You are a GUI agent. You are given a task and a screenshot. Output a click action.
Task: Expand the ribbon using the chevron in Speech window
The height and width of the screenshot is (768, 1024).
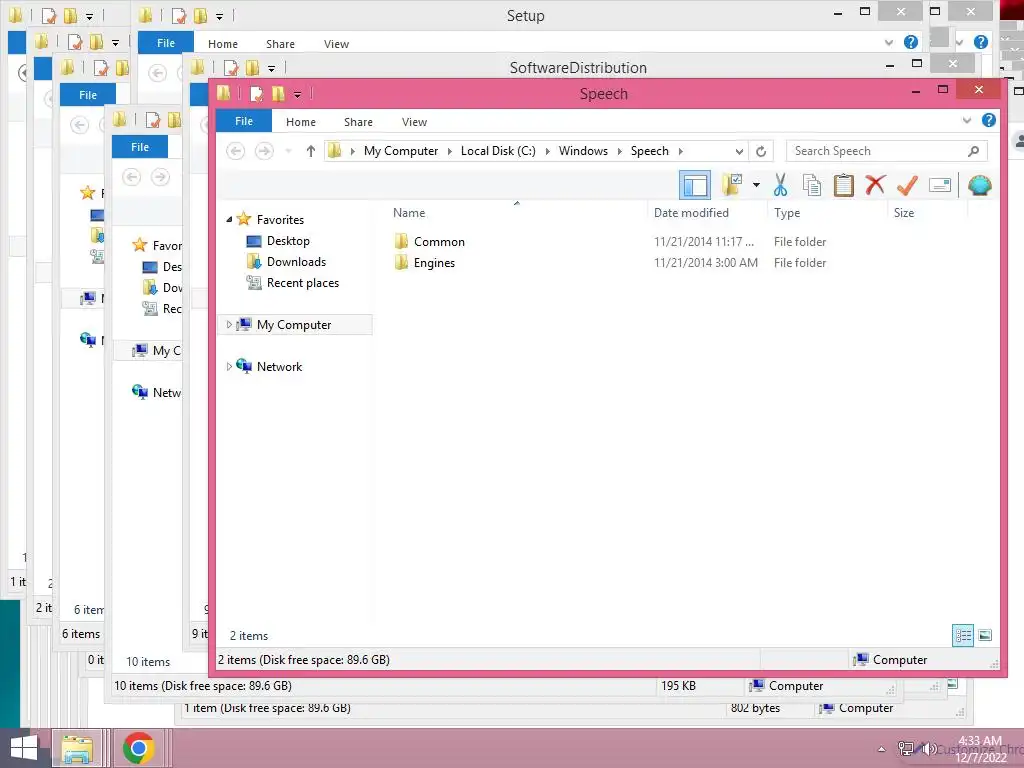tap(967, 121)
